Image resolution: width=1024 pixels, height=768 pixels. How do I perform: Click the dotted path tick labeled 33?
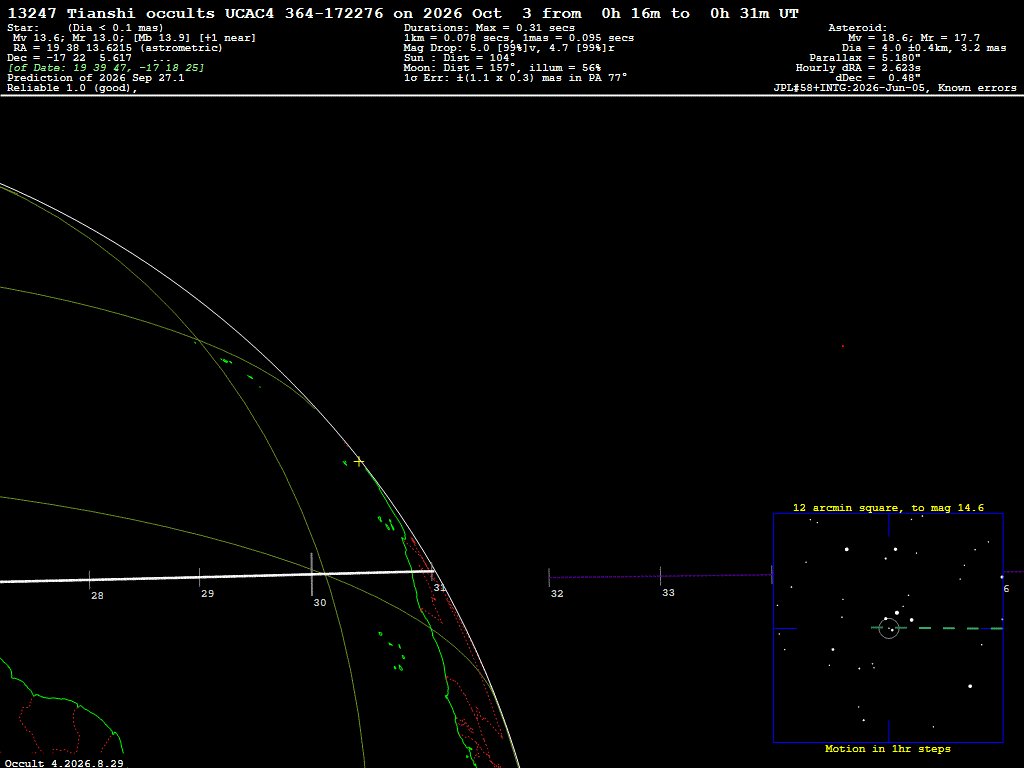coord(660,576)
